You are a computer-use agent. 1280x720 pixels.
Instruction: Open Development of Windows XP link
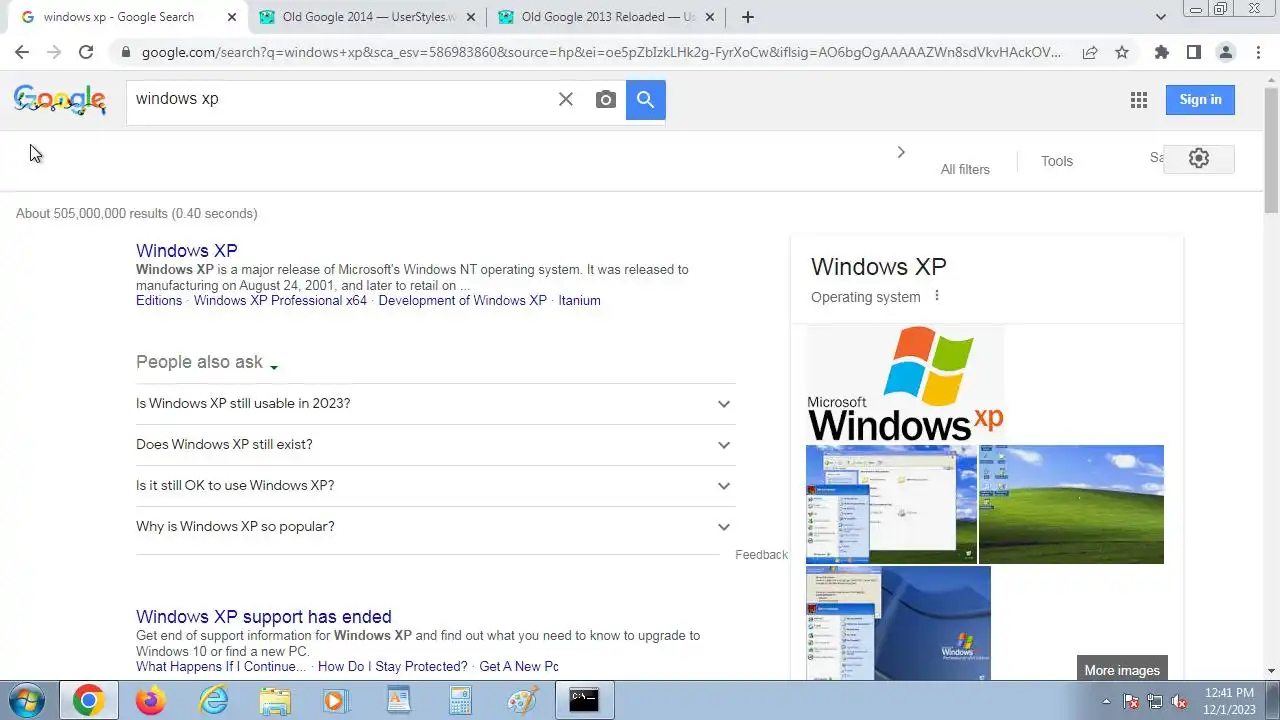[x=463, y=300]
